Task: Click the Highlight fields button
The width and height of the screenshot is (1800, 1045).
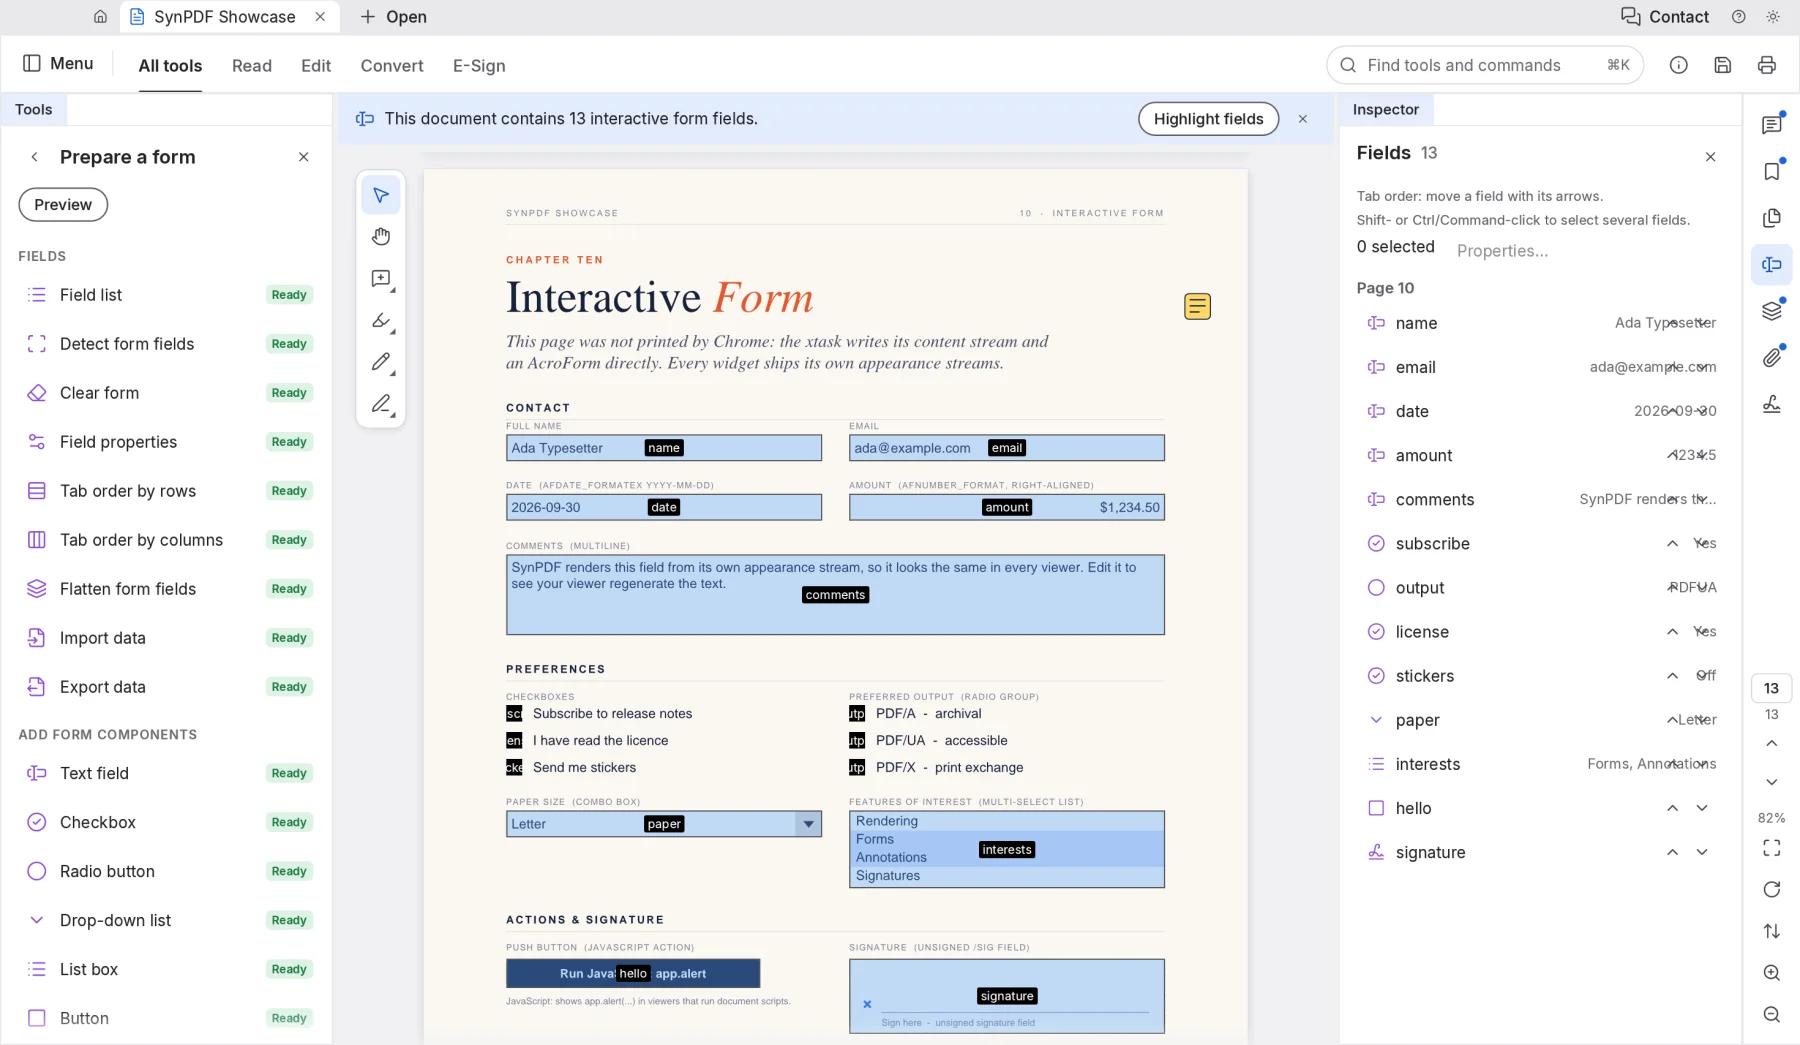Action: pos(1209,119)
